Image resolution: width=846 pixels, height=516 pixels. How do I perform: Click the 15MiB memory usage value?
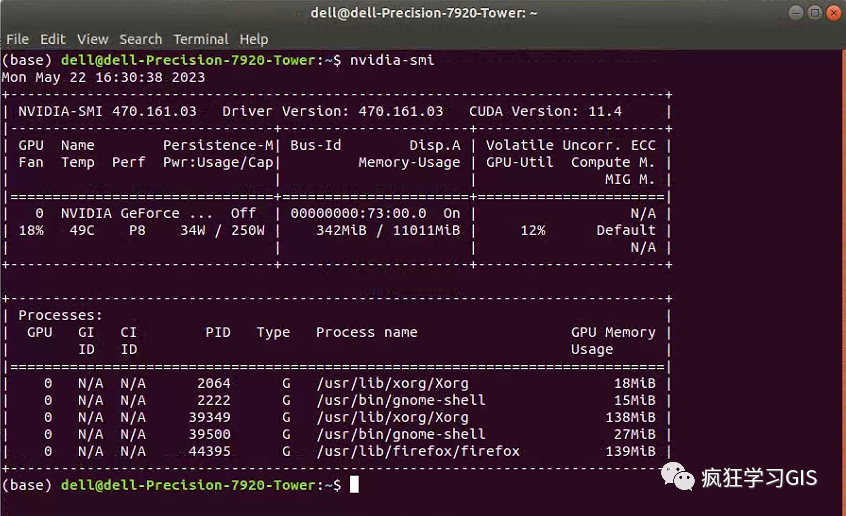[634, 400]
